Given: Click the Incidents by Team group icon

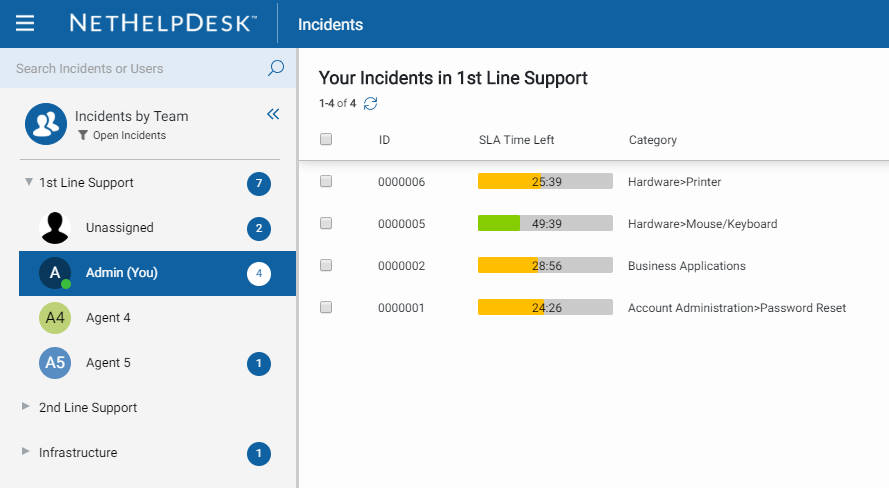Looking at the screenshot, I should (45, 124).
